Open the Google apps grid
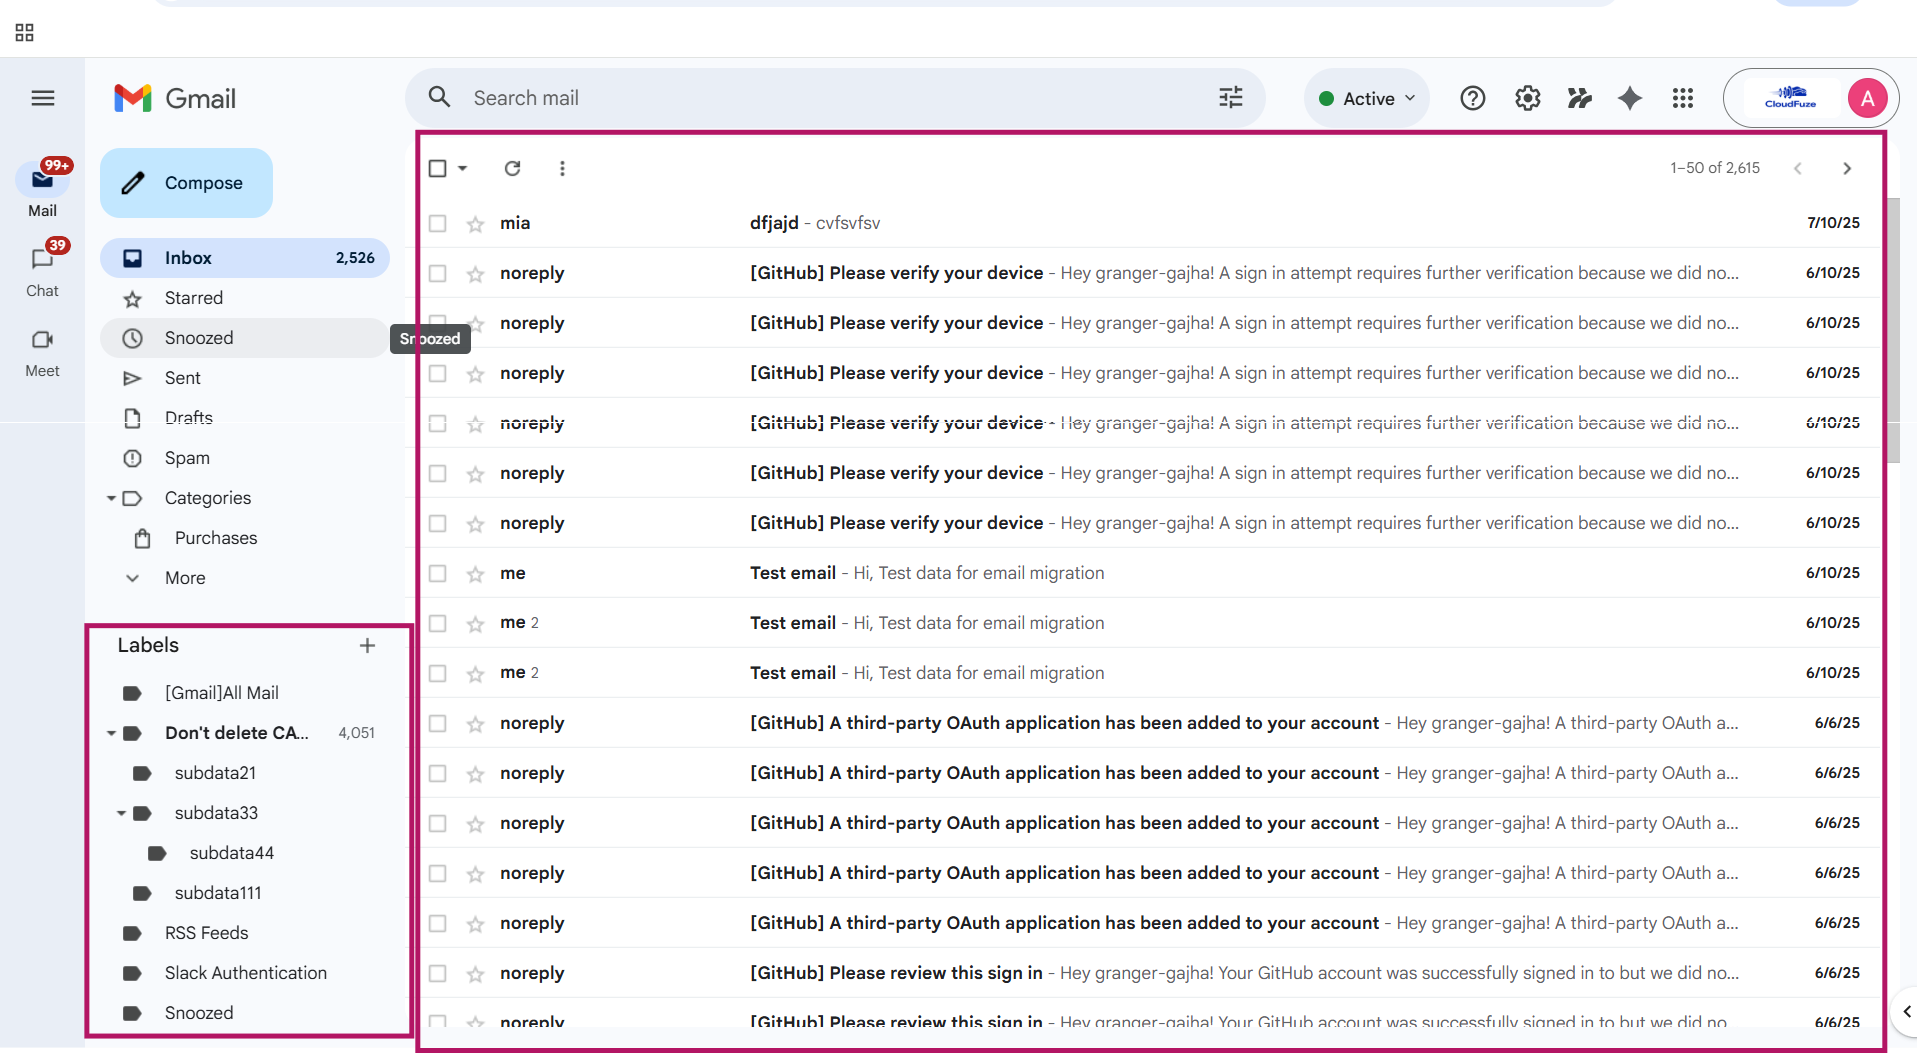The width and height of the screenshot is (1917, 1054). click(1682, 97)
